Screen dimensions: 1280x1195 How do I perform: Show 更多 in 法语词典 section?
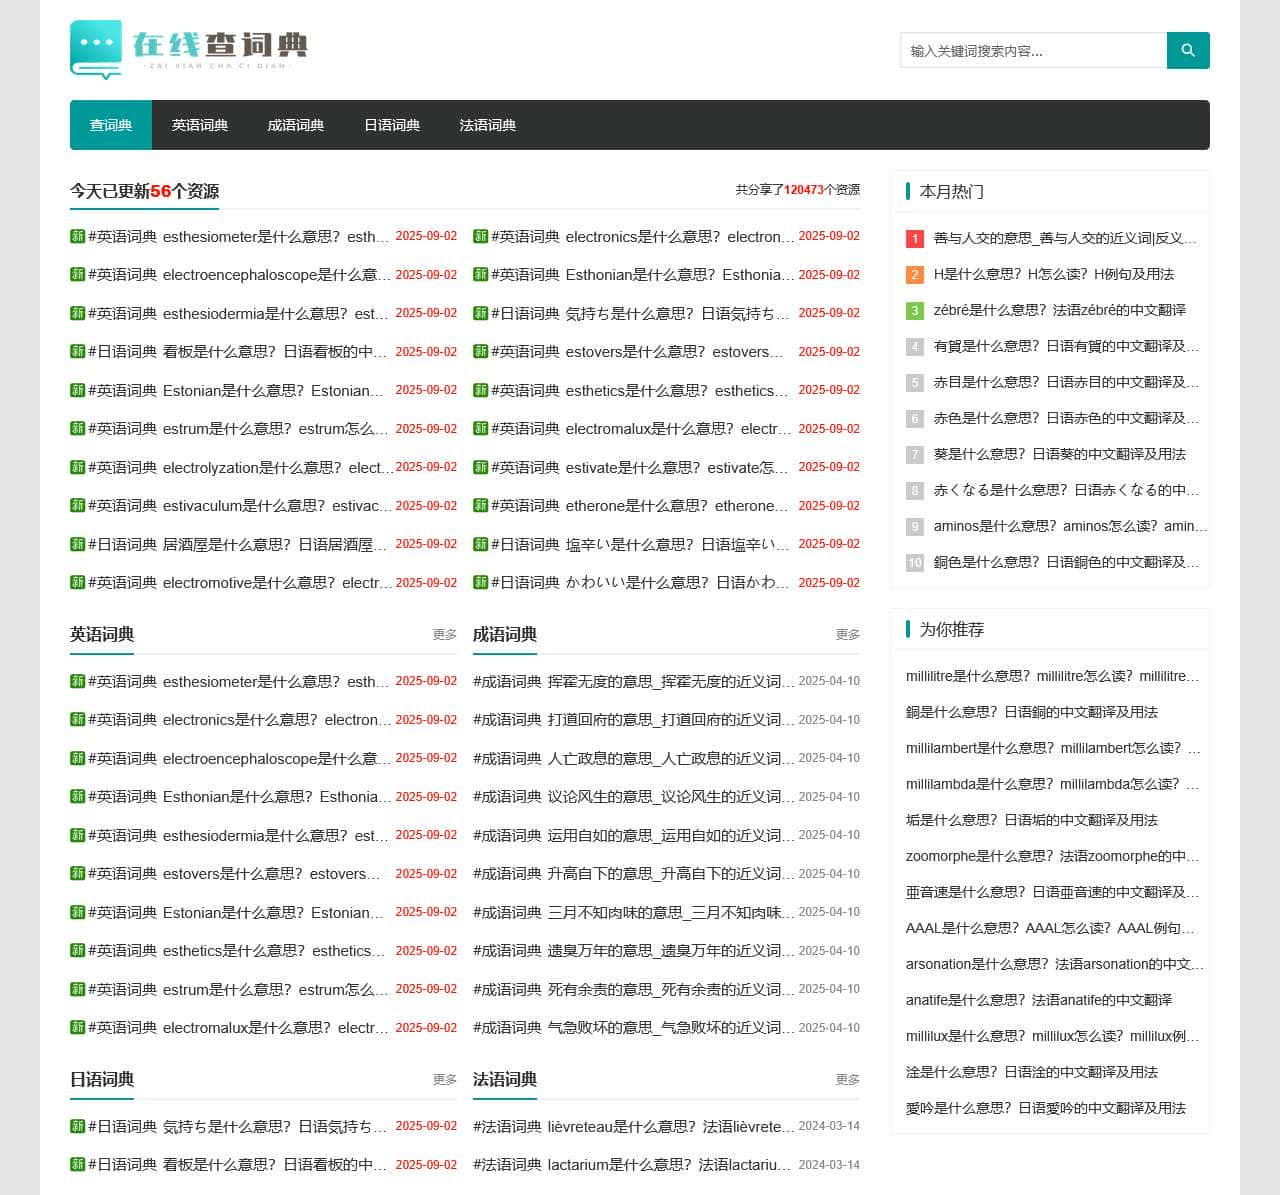point(847,1080)
